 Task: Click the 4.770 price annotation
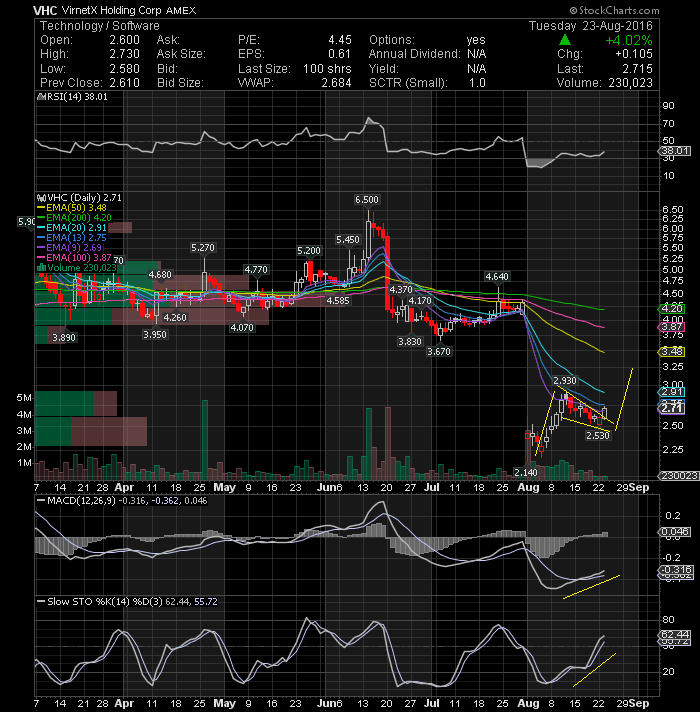point(256,270)
